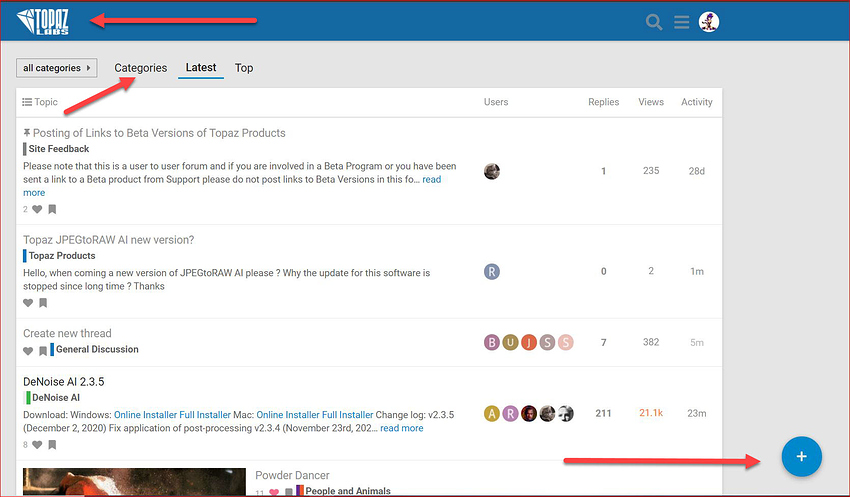Open Posting of Links to Beta Versions topic
This screenshot has width=850, height=497.
159,133
